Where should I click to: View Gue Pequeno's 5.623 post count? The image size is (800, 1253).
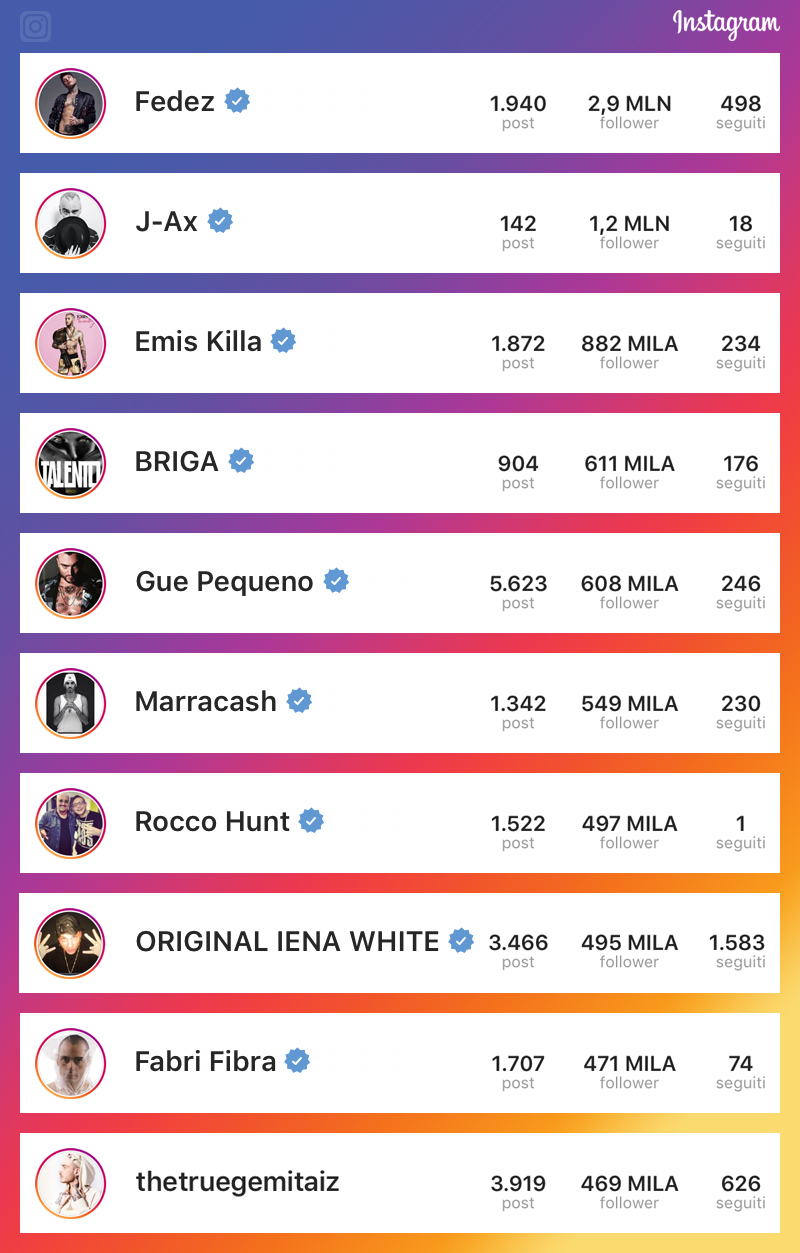click(x=518, y=591)
